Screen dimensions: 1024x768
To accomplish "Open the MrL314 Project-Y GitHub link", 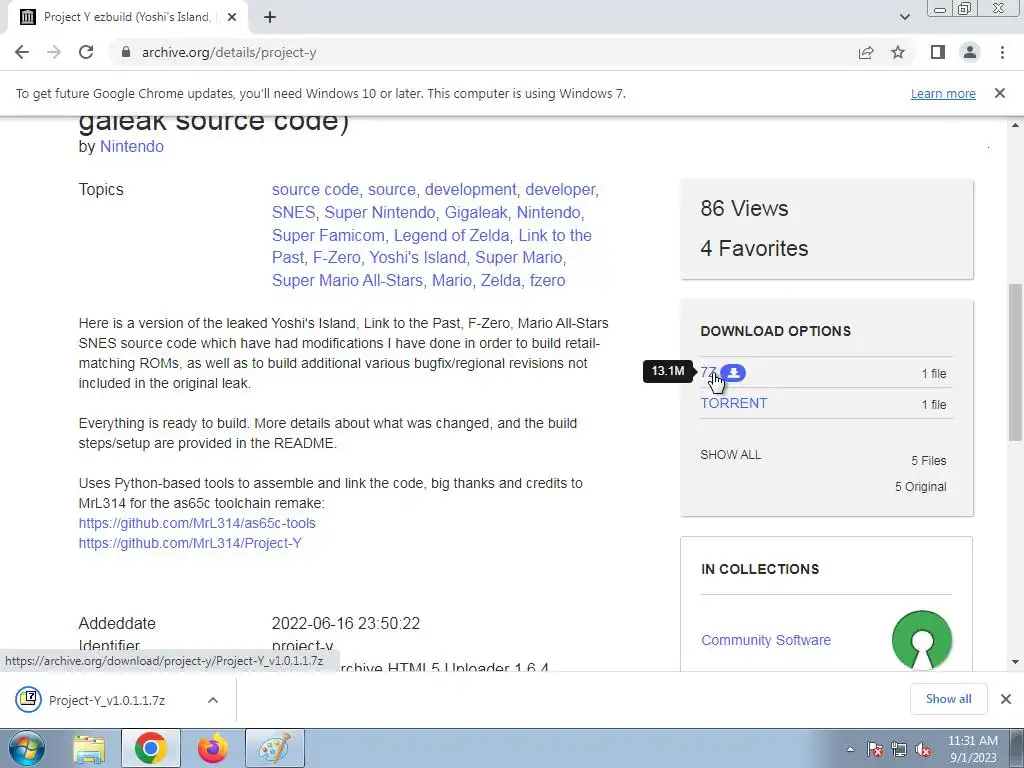I will pos(190,543).
